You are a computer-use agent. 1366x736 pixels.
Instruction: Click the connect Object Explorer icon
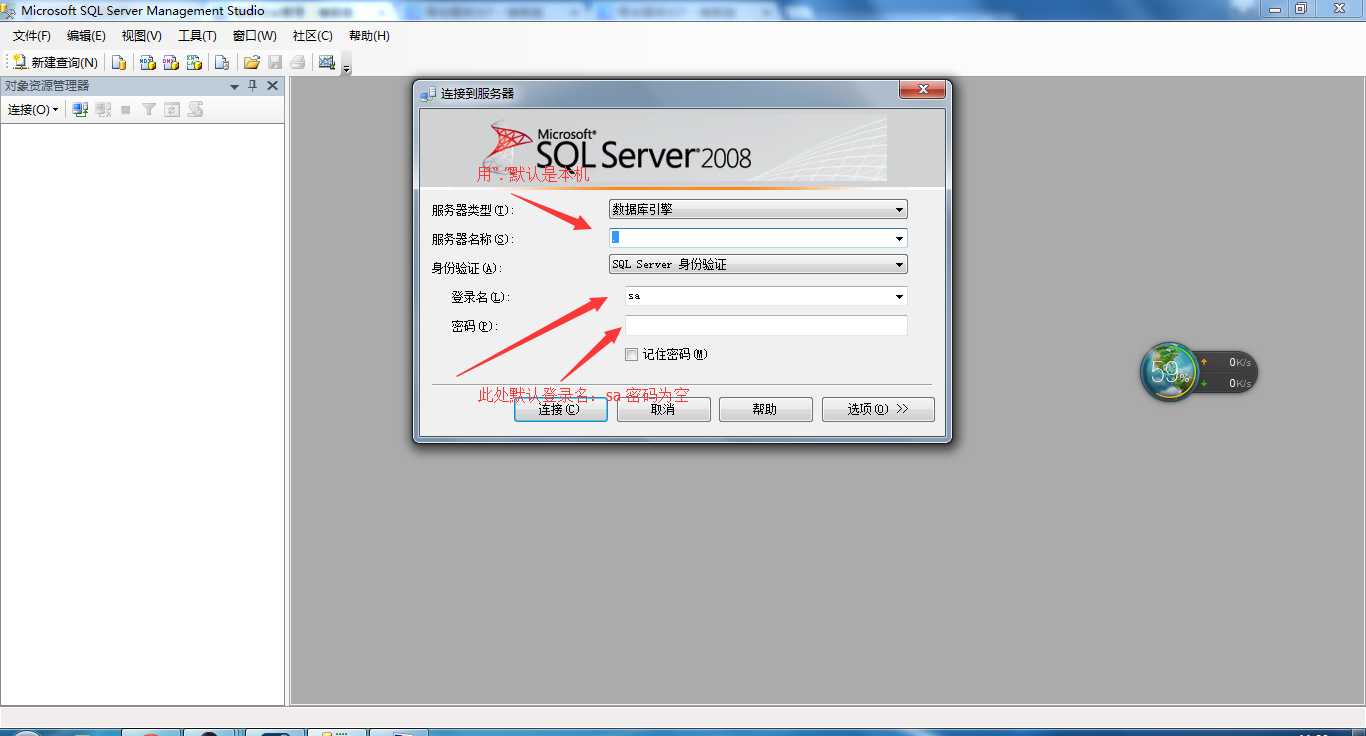tap(80, 109)
